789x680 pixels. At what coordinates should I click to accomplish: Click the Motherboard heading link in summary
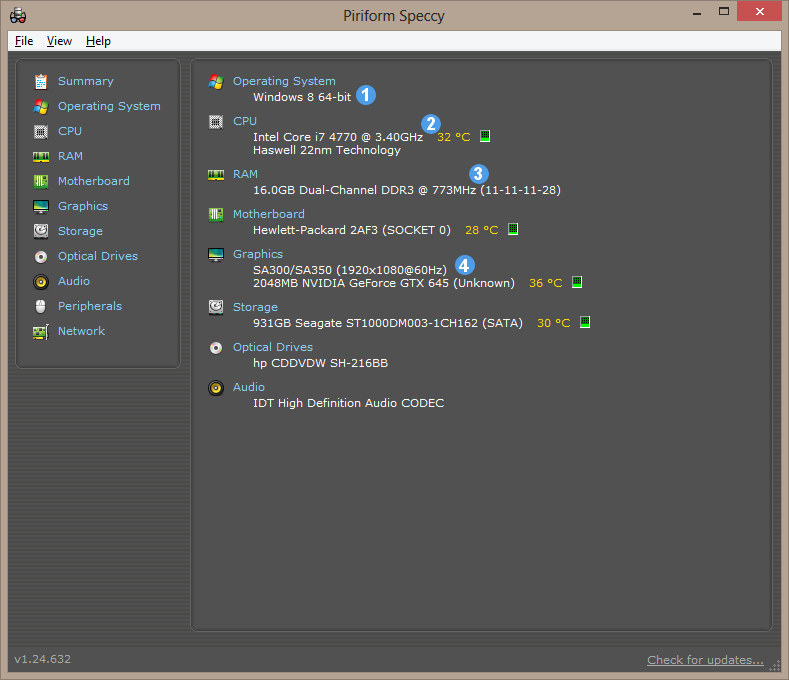point(269,214)
